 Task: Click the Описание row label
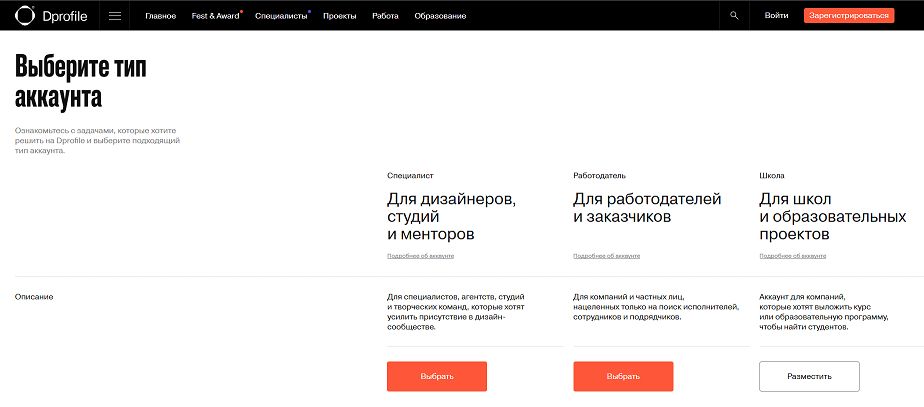click(x=34, y=297)
